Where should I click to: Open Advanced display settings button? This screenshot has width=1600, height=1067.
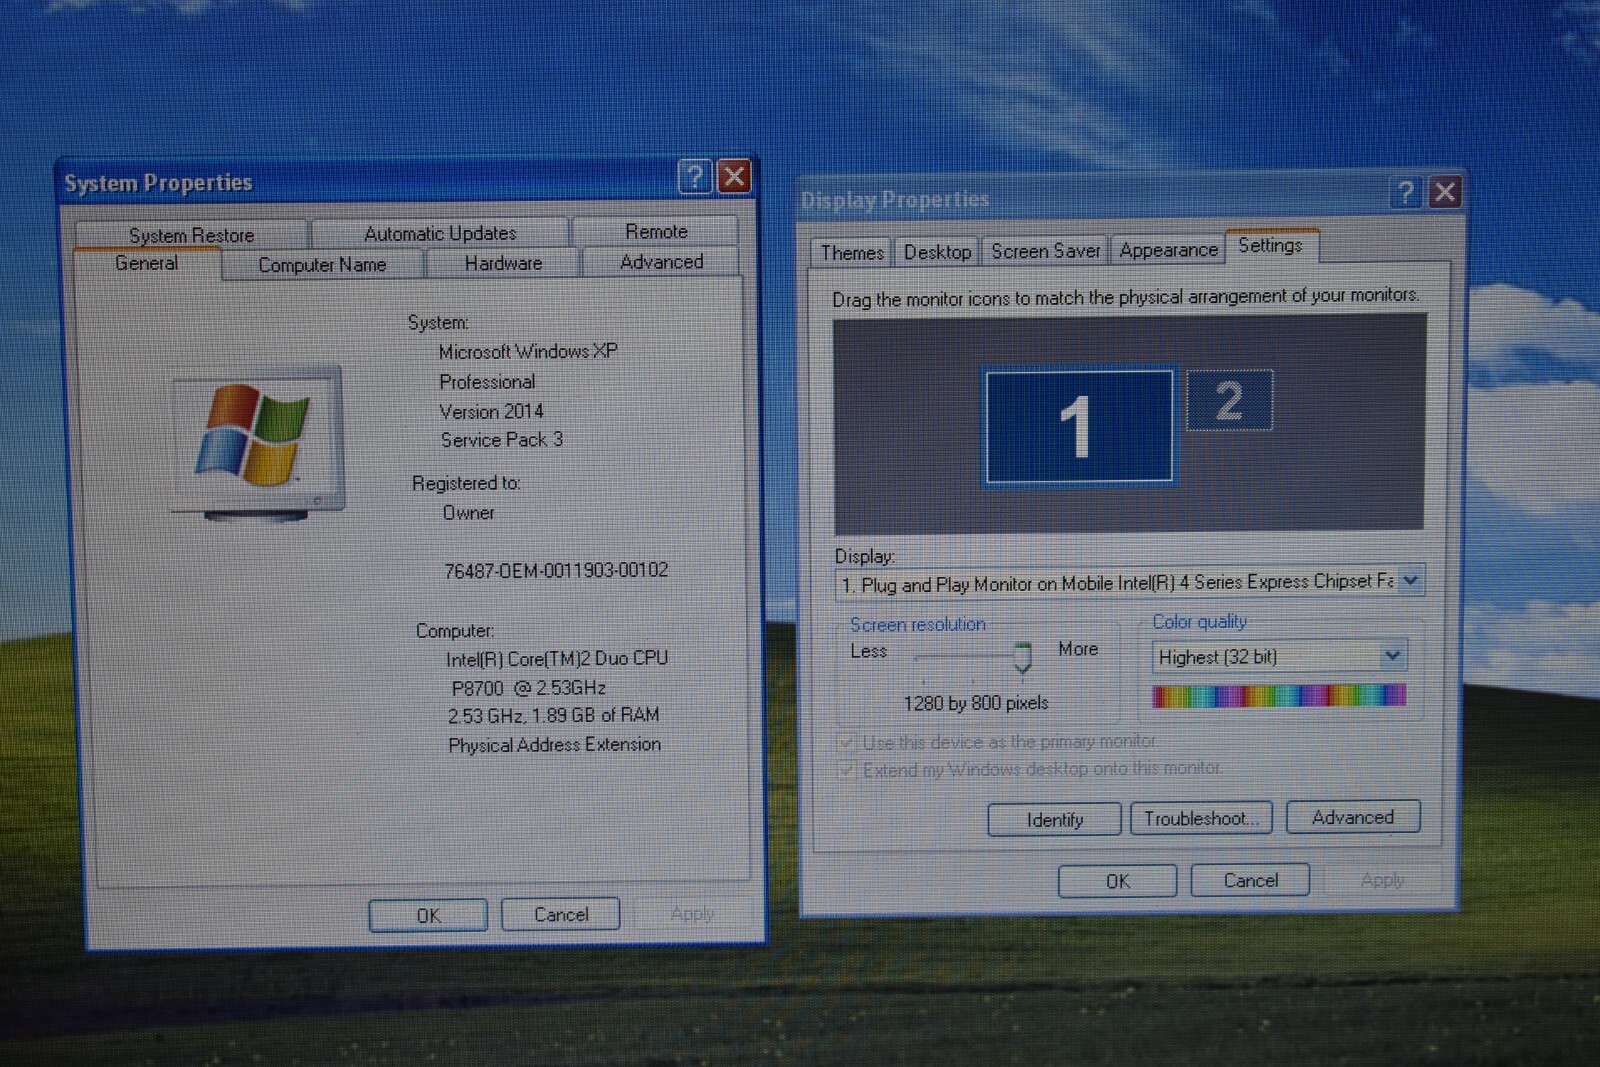(1353, 817)
